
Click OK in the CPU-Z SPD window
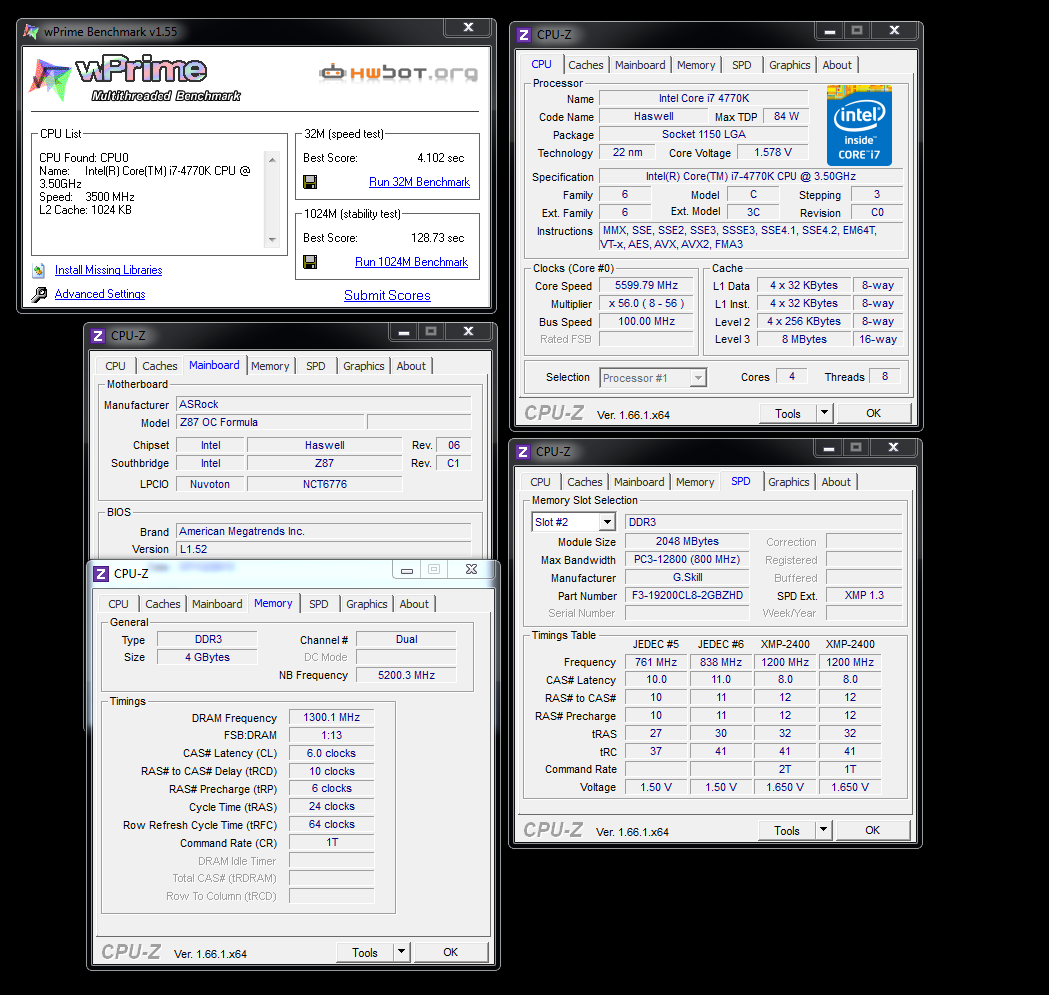pos(873,830)
